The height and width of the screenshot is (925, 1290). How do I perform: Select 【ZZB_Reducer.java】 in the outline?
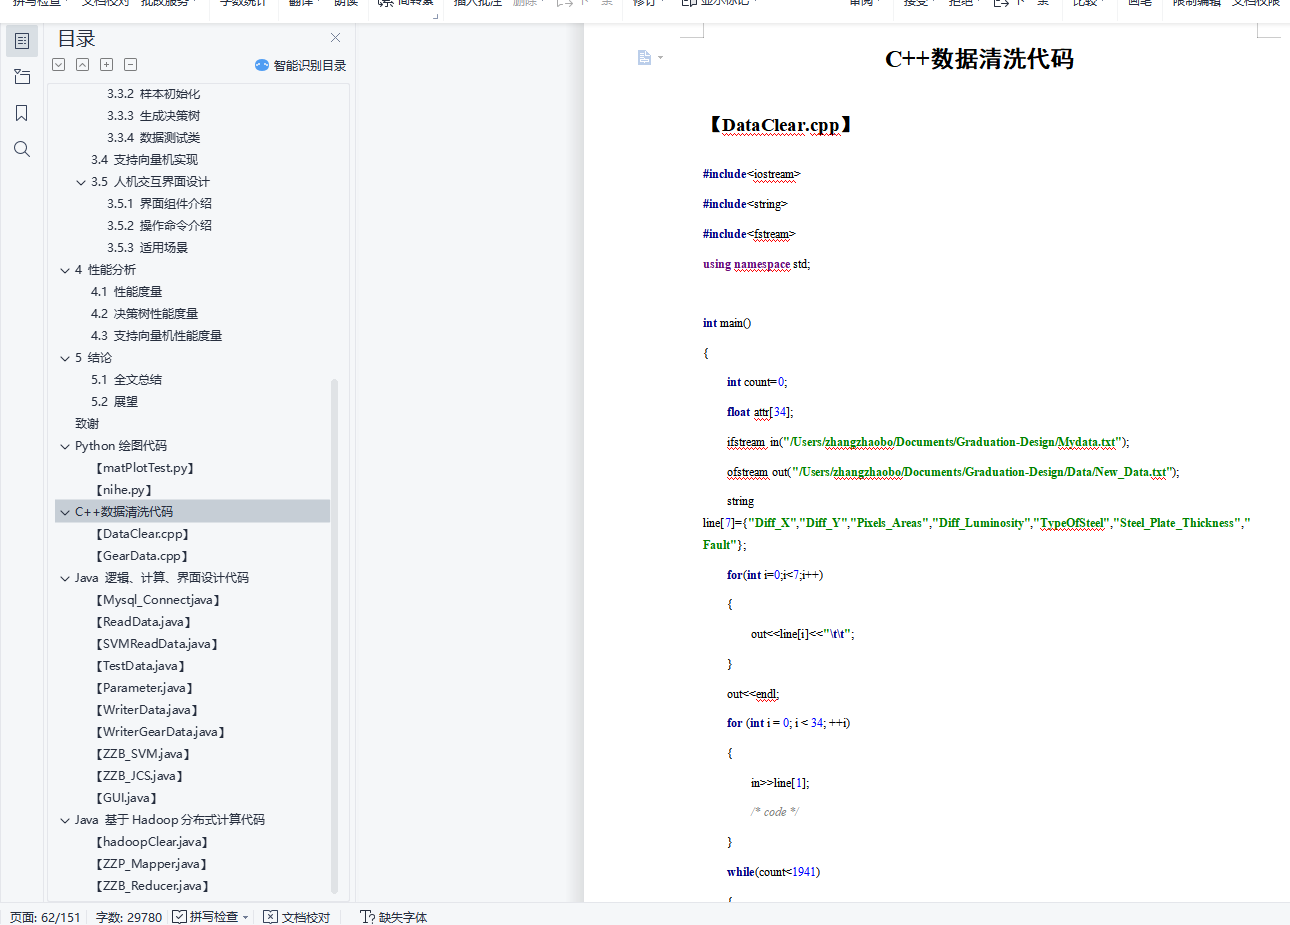(x=152, y=886)
